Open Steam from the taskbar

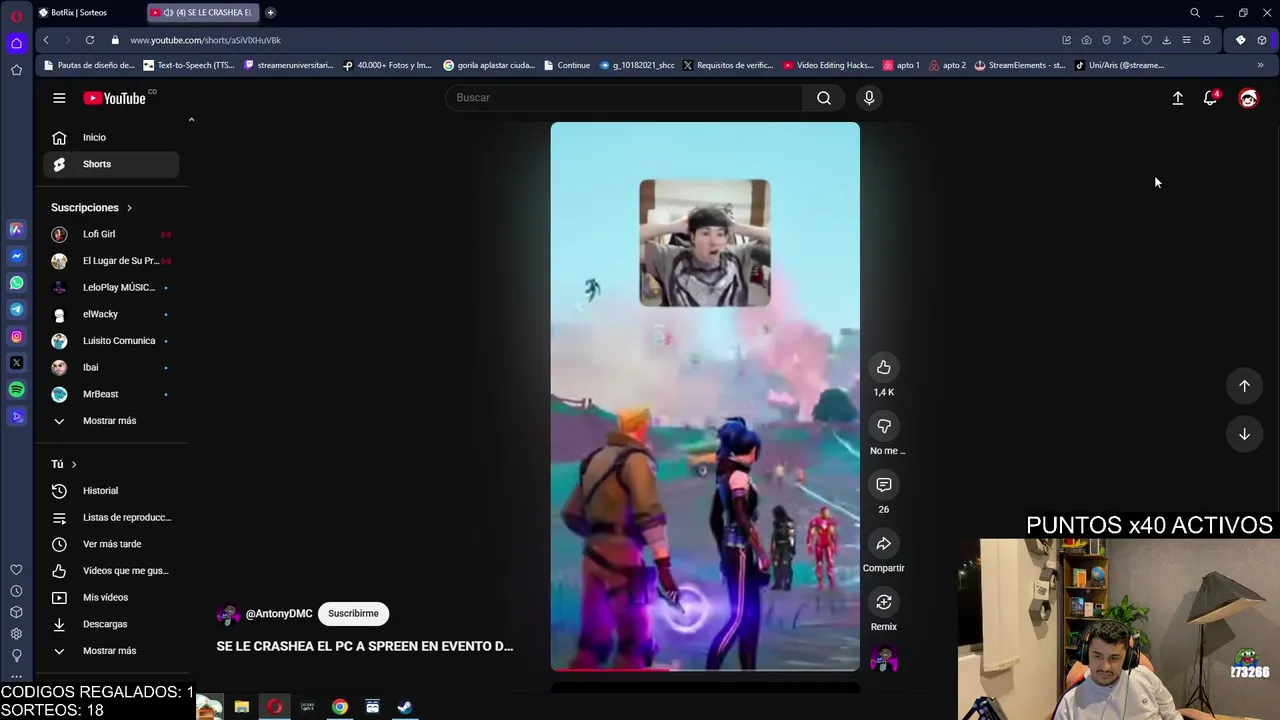(x=405, y=707)
